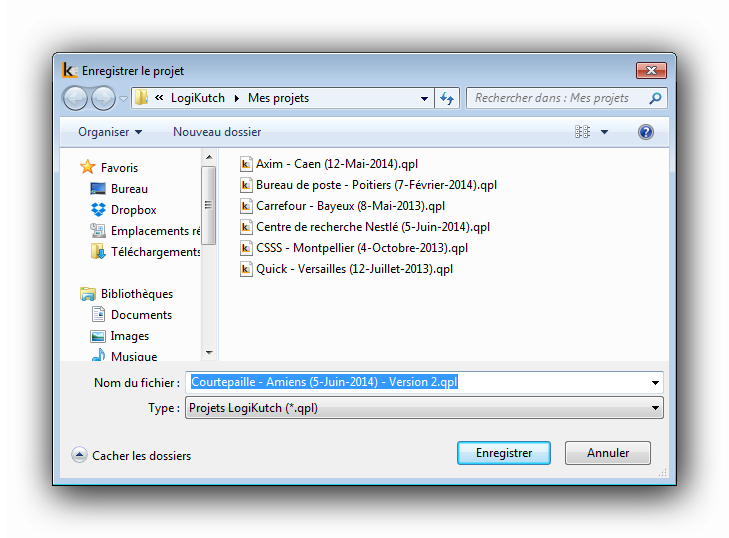
Task: Click the Back navigation arrow
Action: click(75, 99)
